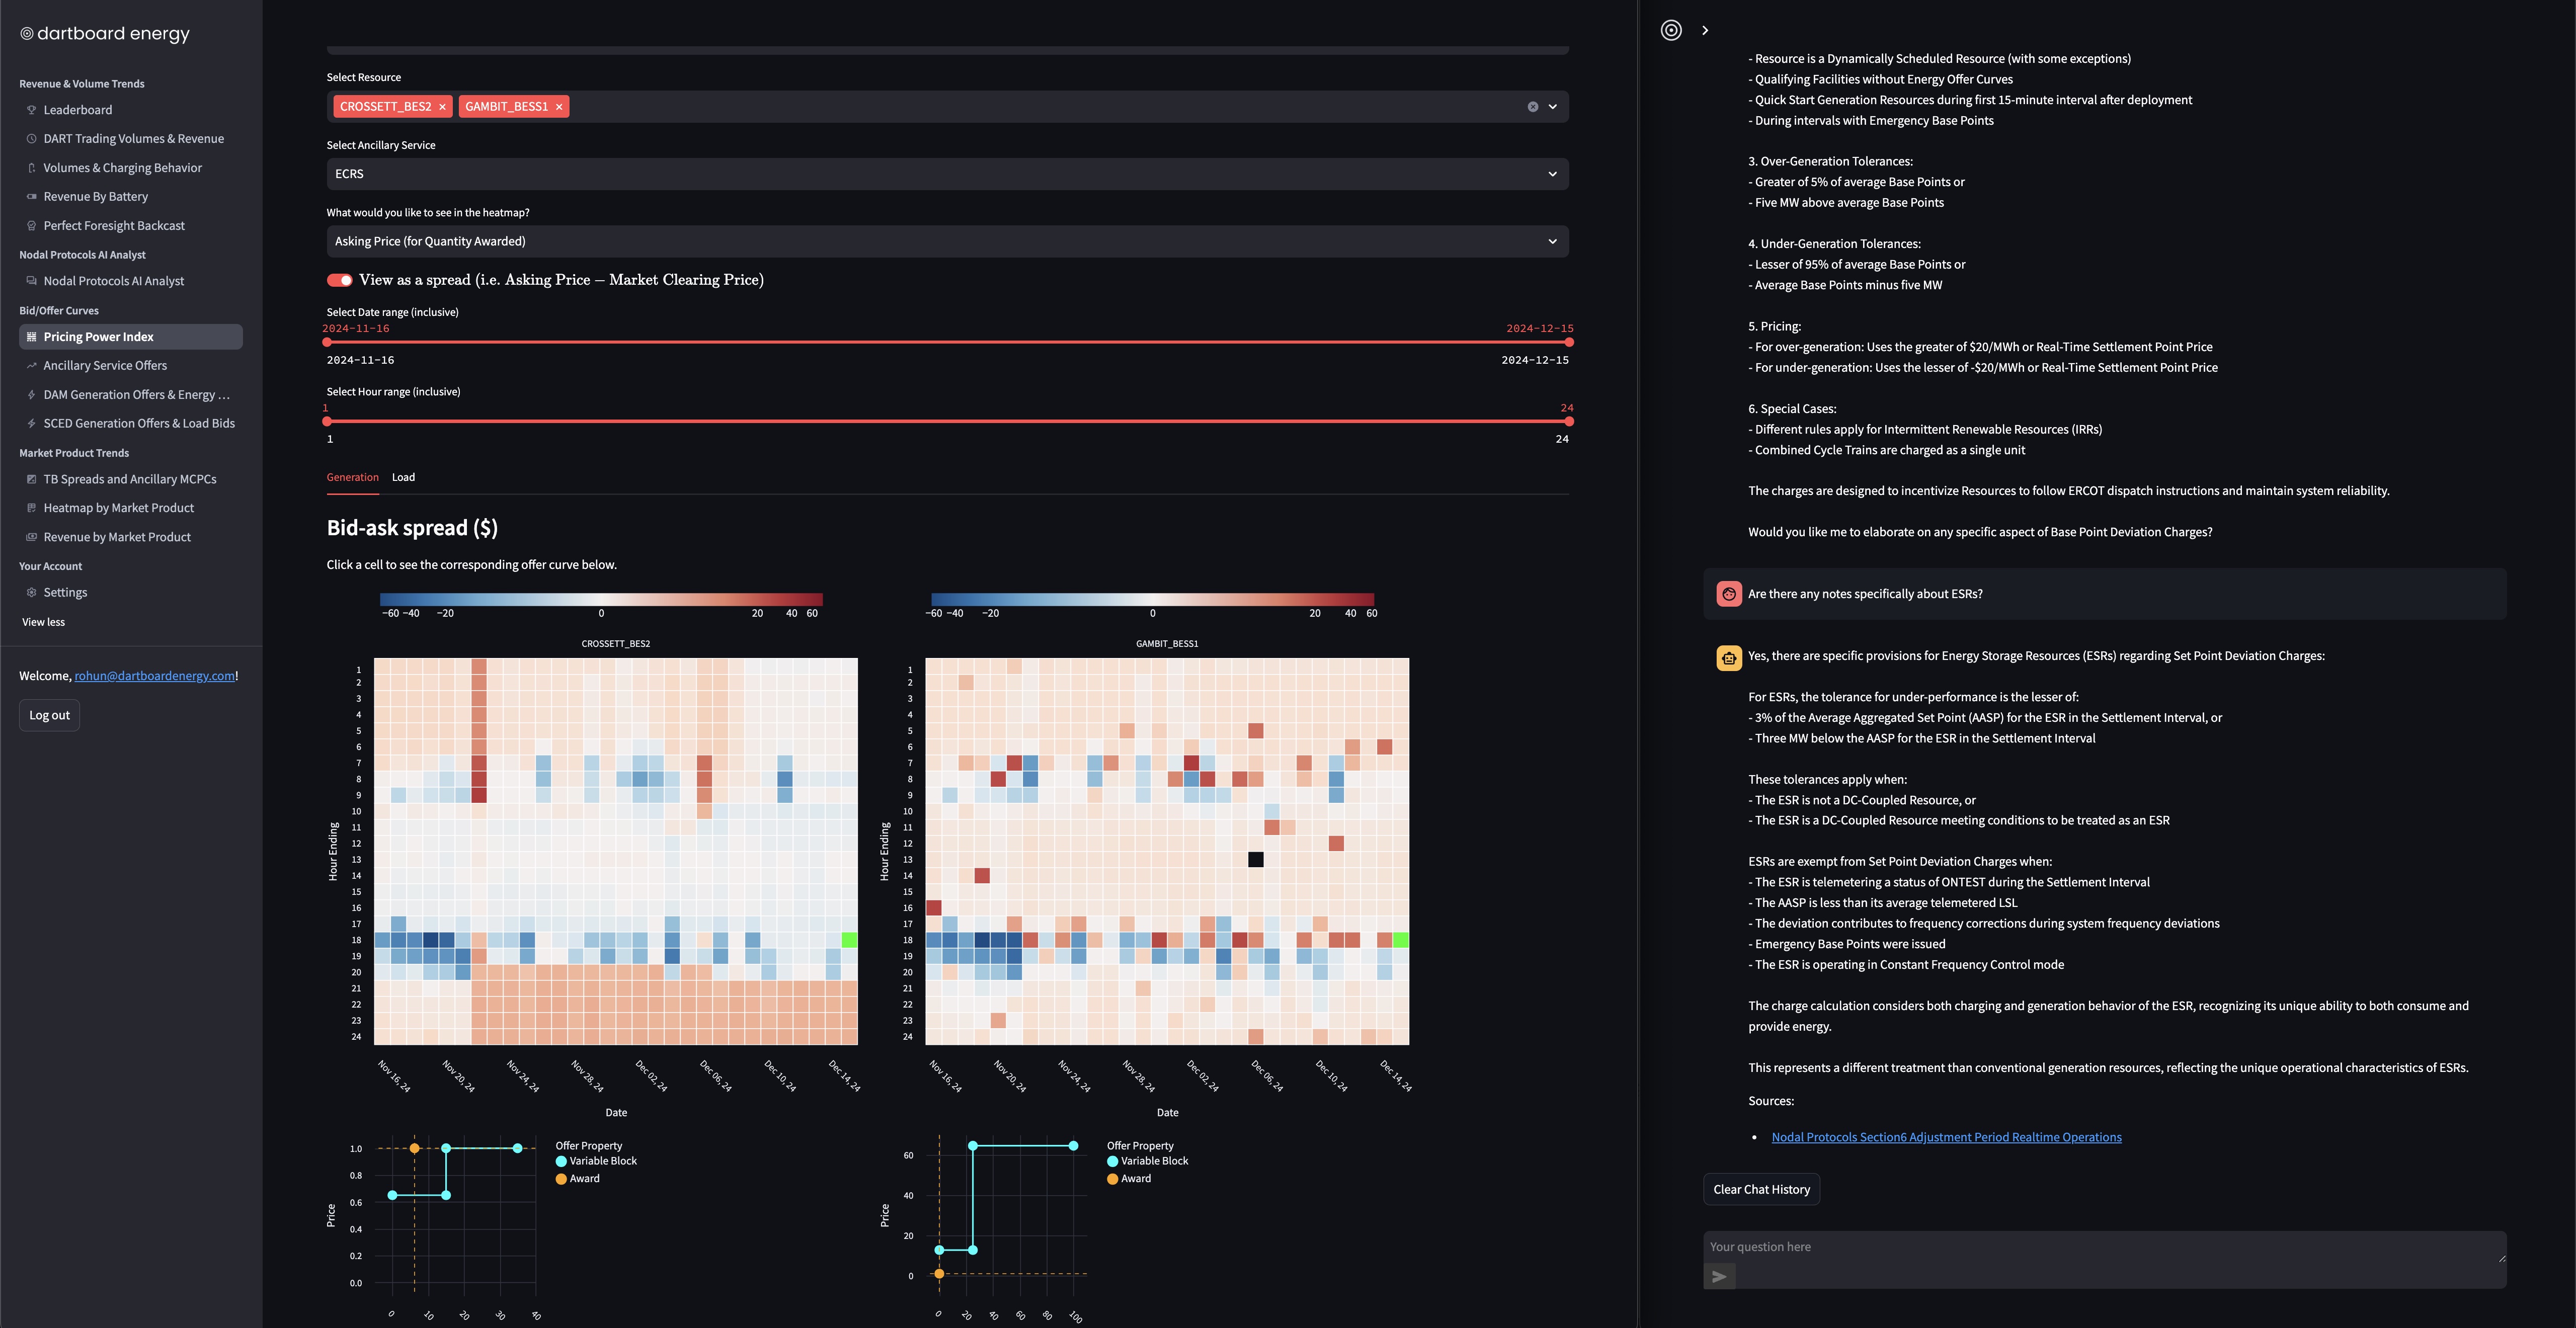Click the Settings gear icon in sidebar
Screen dimensions: 2576x1328
click(x=31, y=593)
